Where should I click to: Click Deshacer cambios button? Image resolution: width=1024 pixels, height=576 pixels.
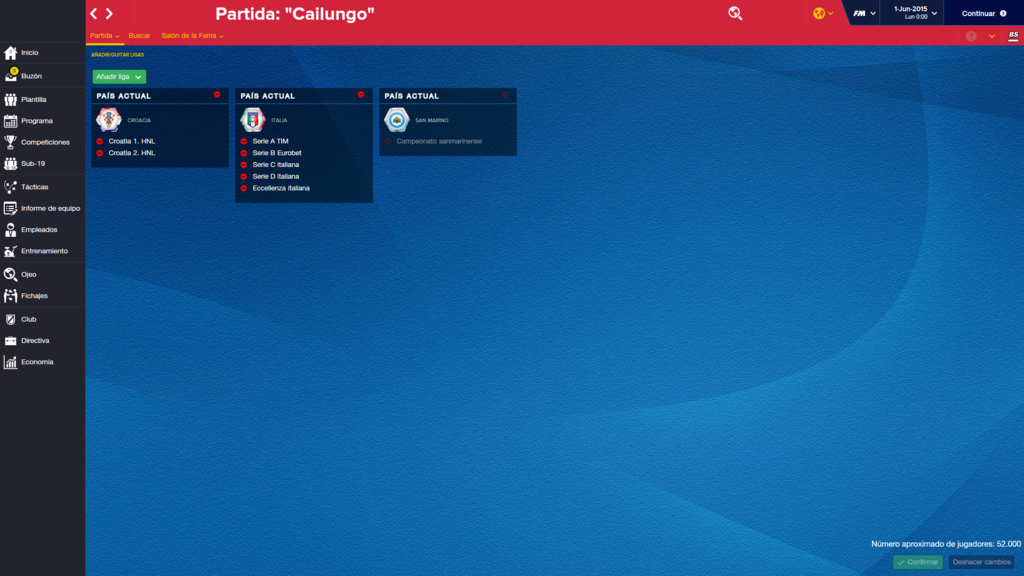981,562
